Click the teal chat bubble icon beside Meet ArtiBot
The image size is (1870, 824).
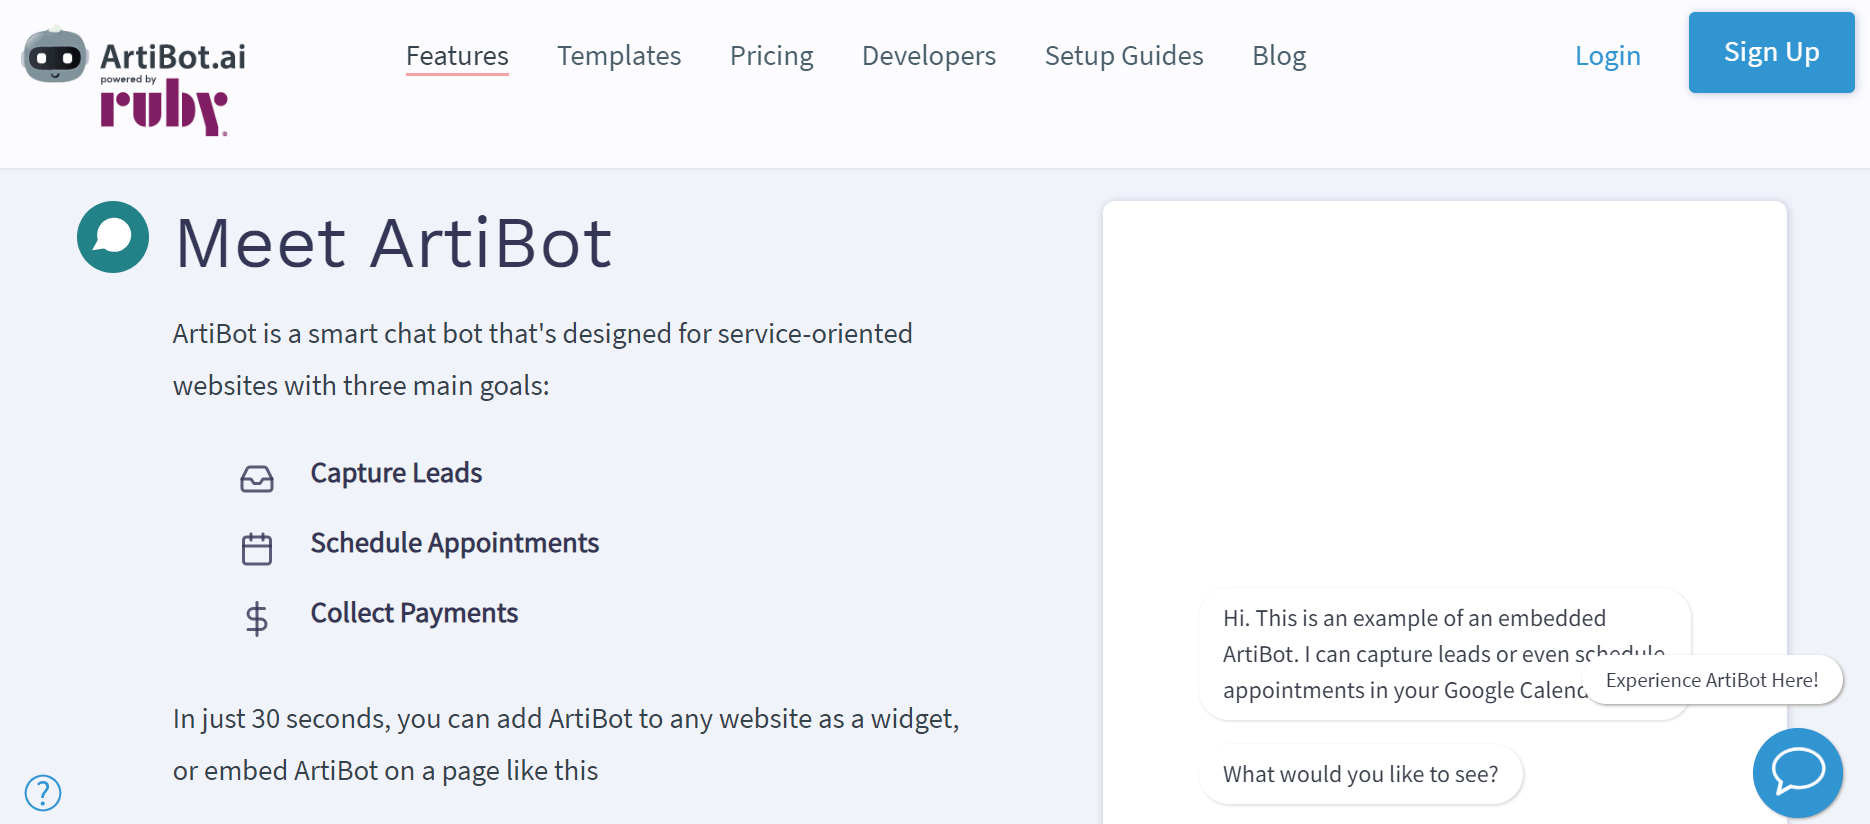(113, 237)
